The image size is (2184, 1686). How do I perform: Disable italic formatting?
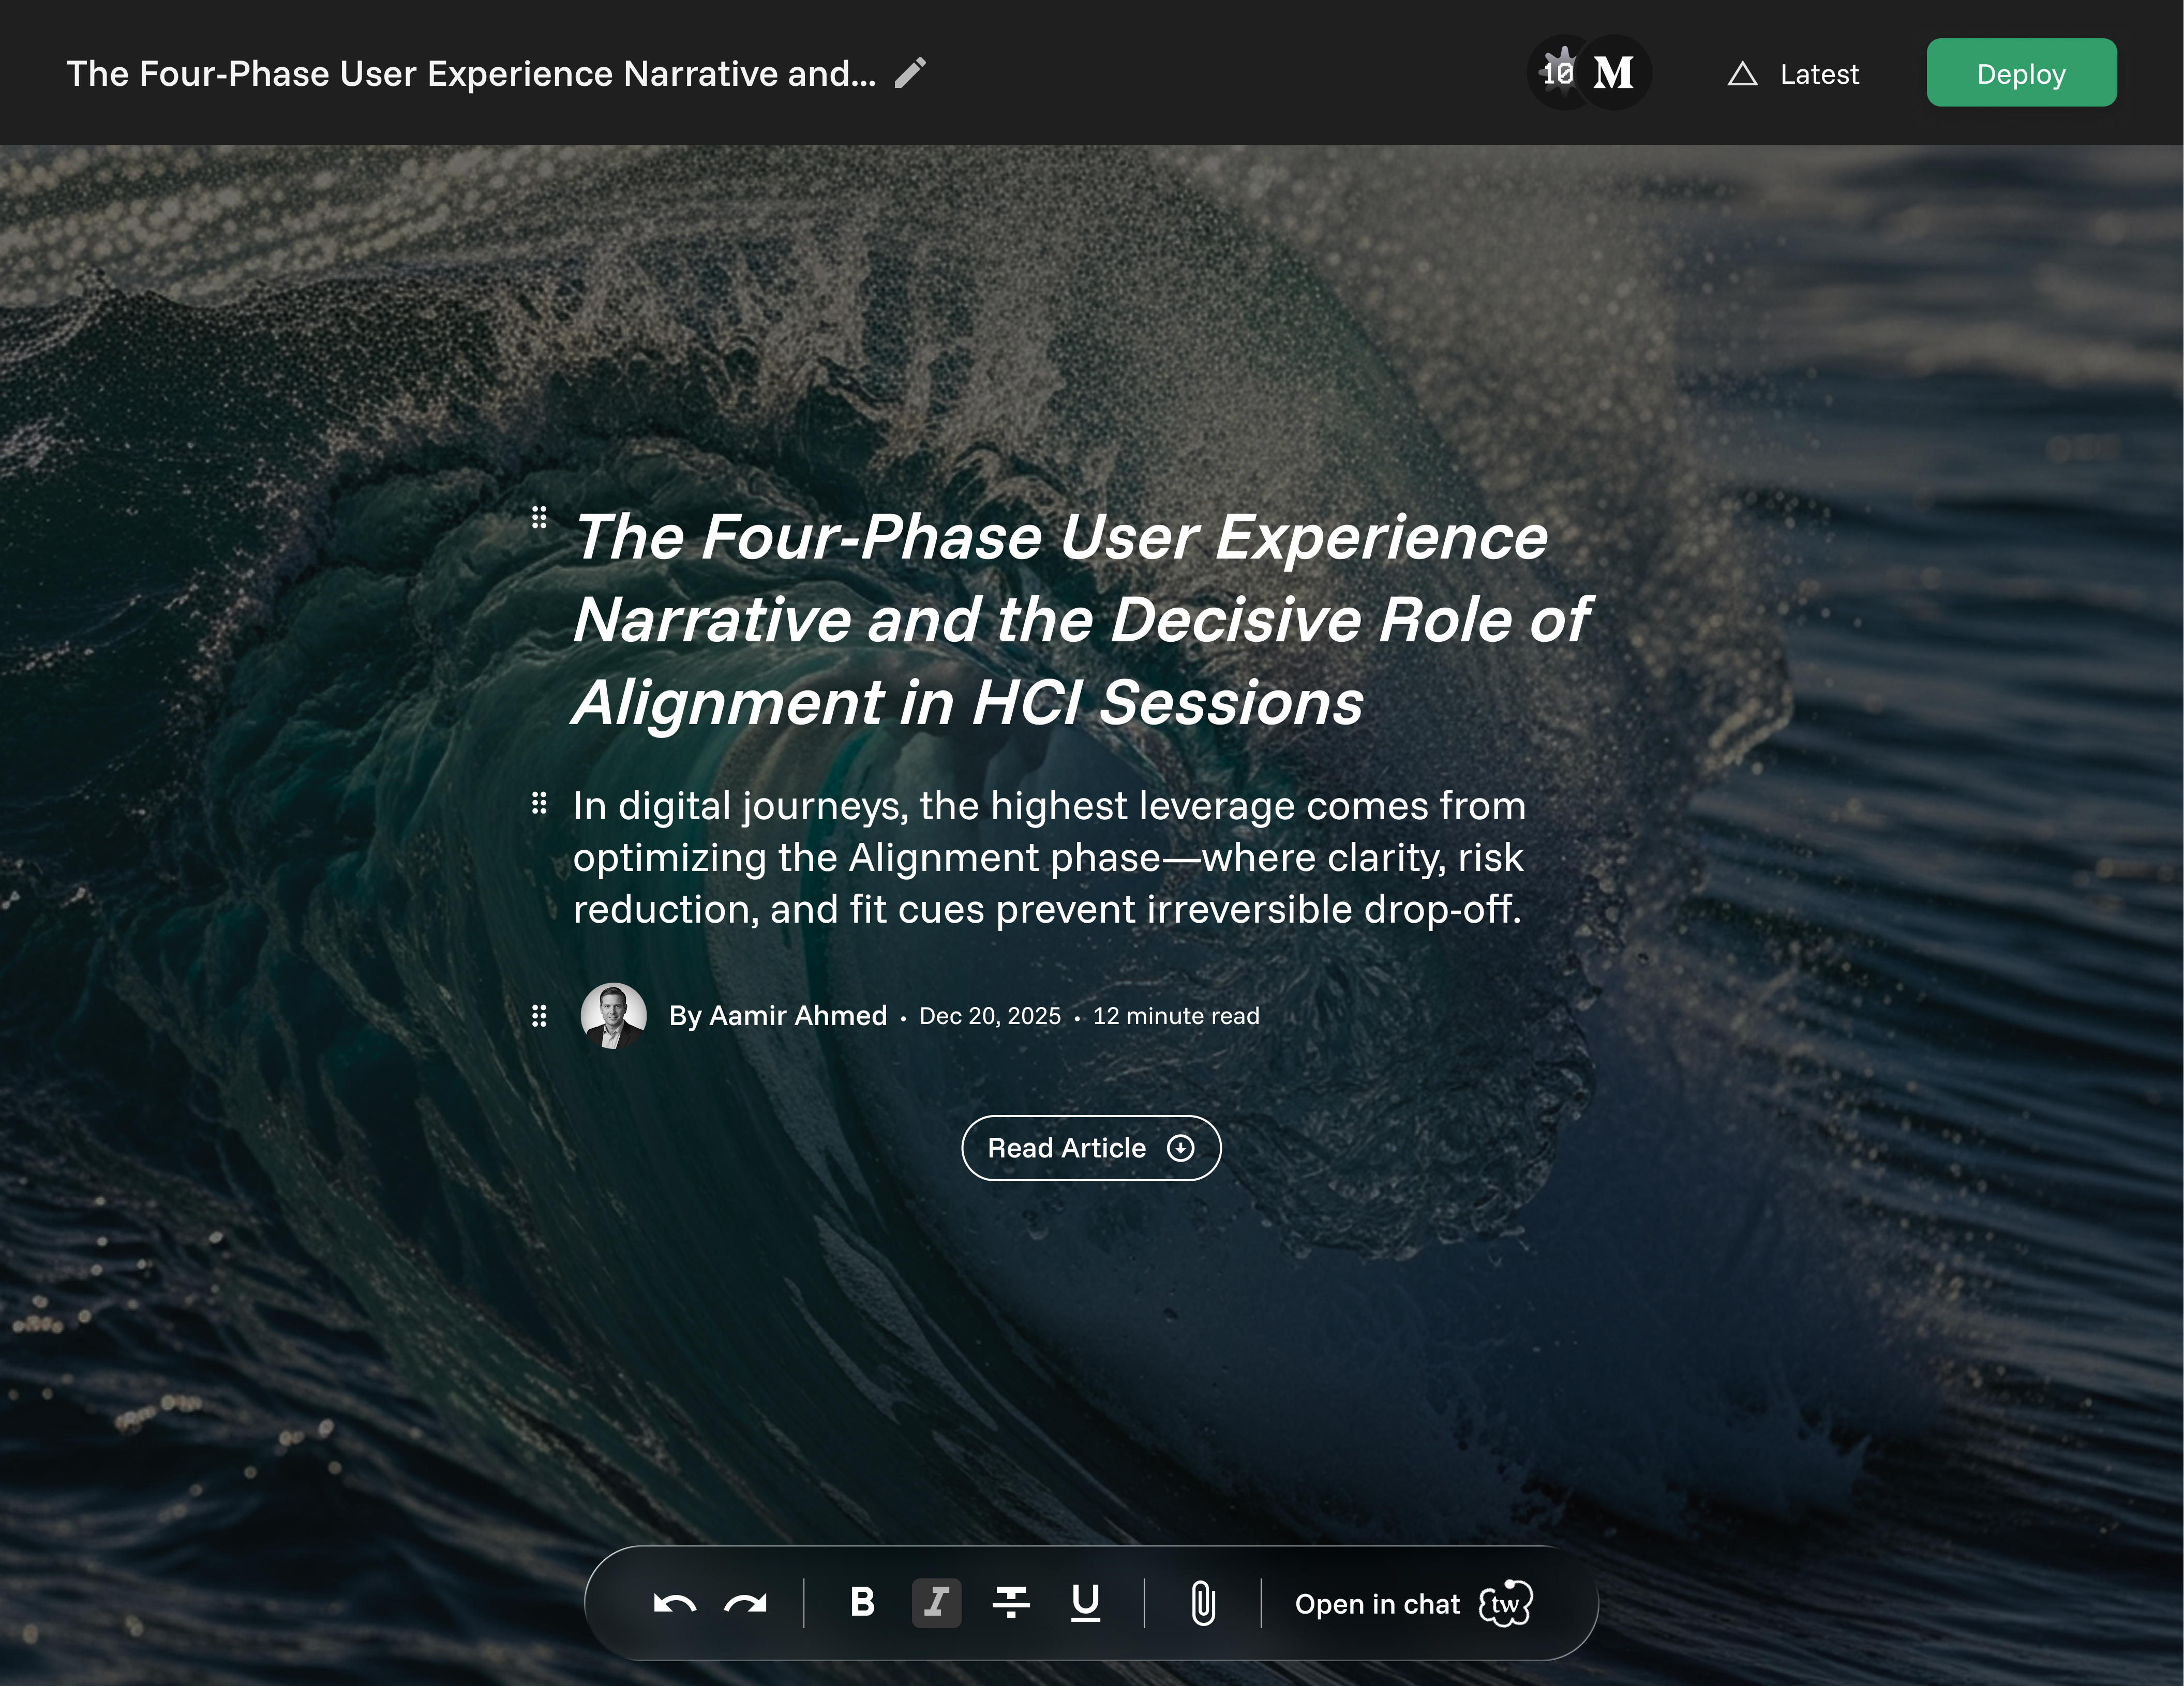936,1603
